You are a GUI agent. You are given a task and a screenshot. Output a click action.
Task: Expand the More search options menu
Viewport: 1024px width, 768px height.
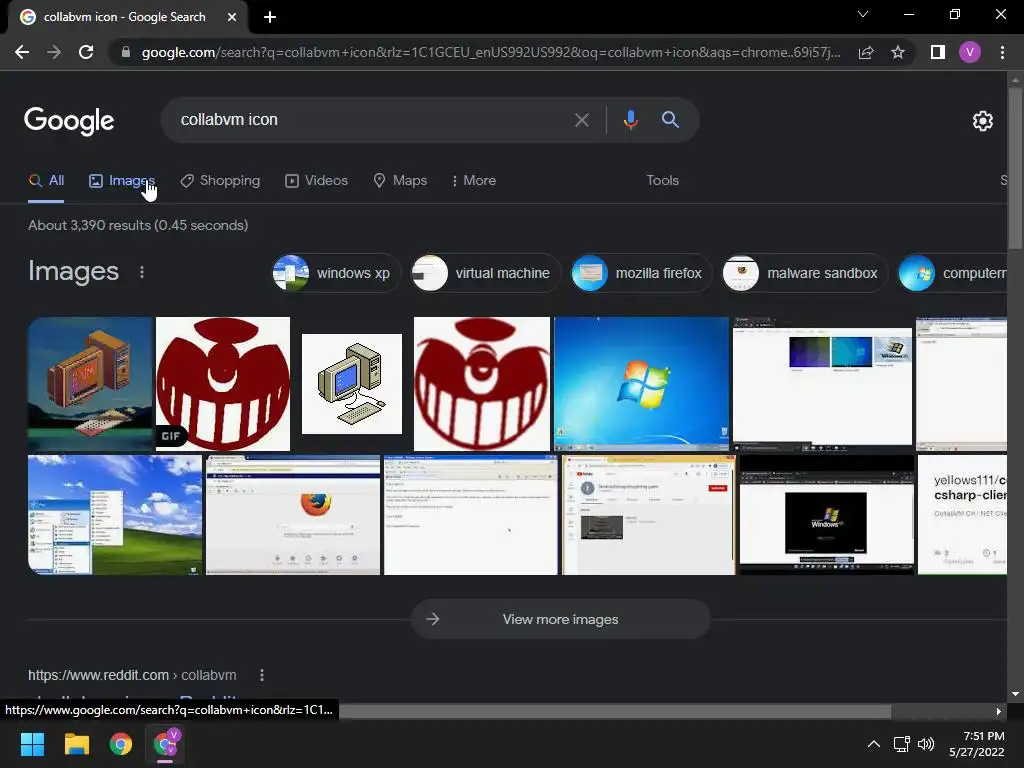coord(473,180)
